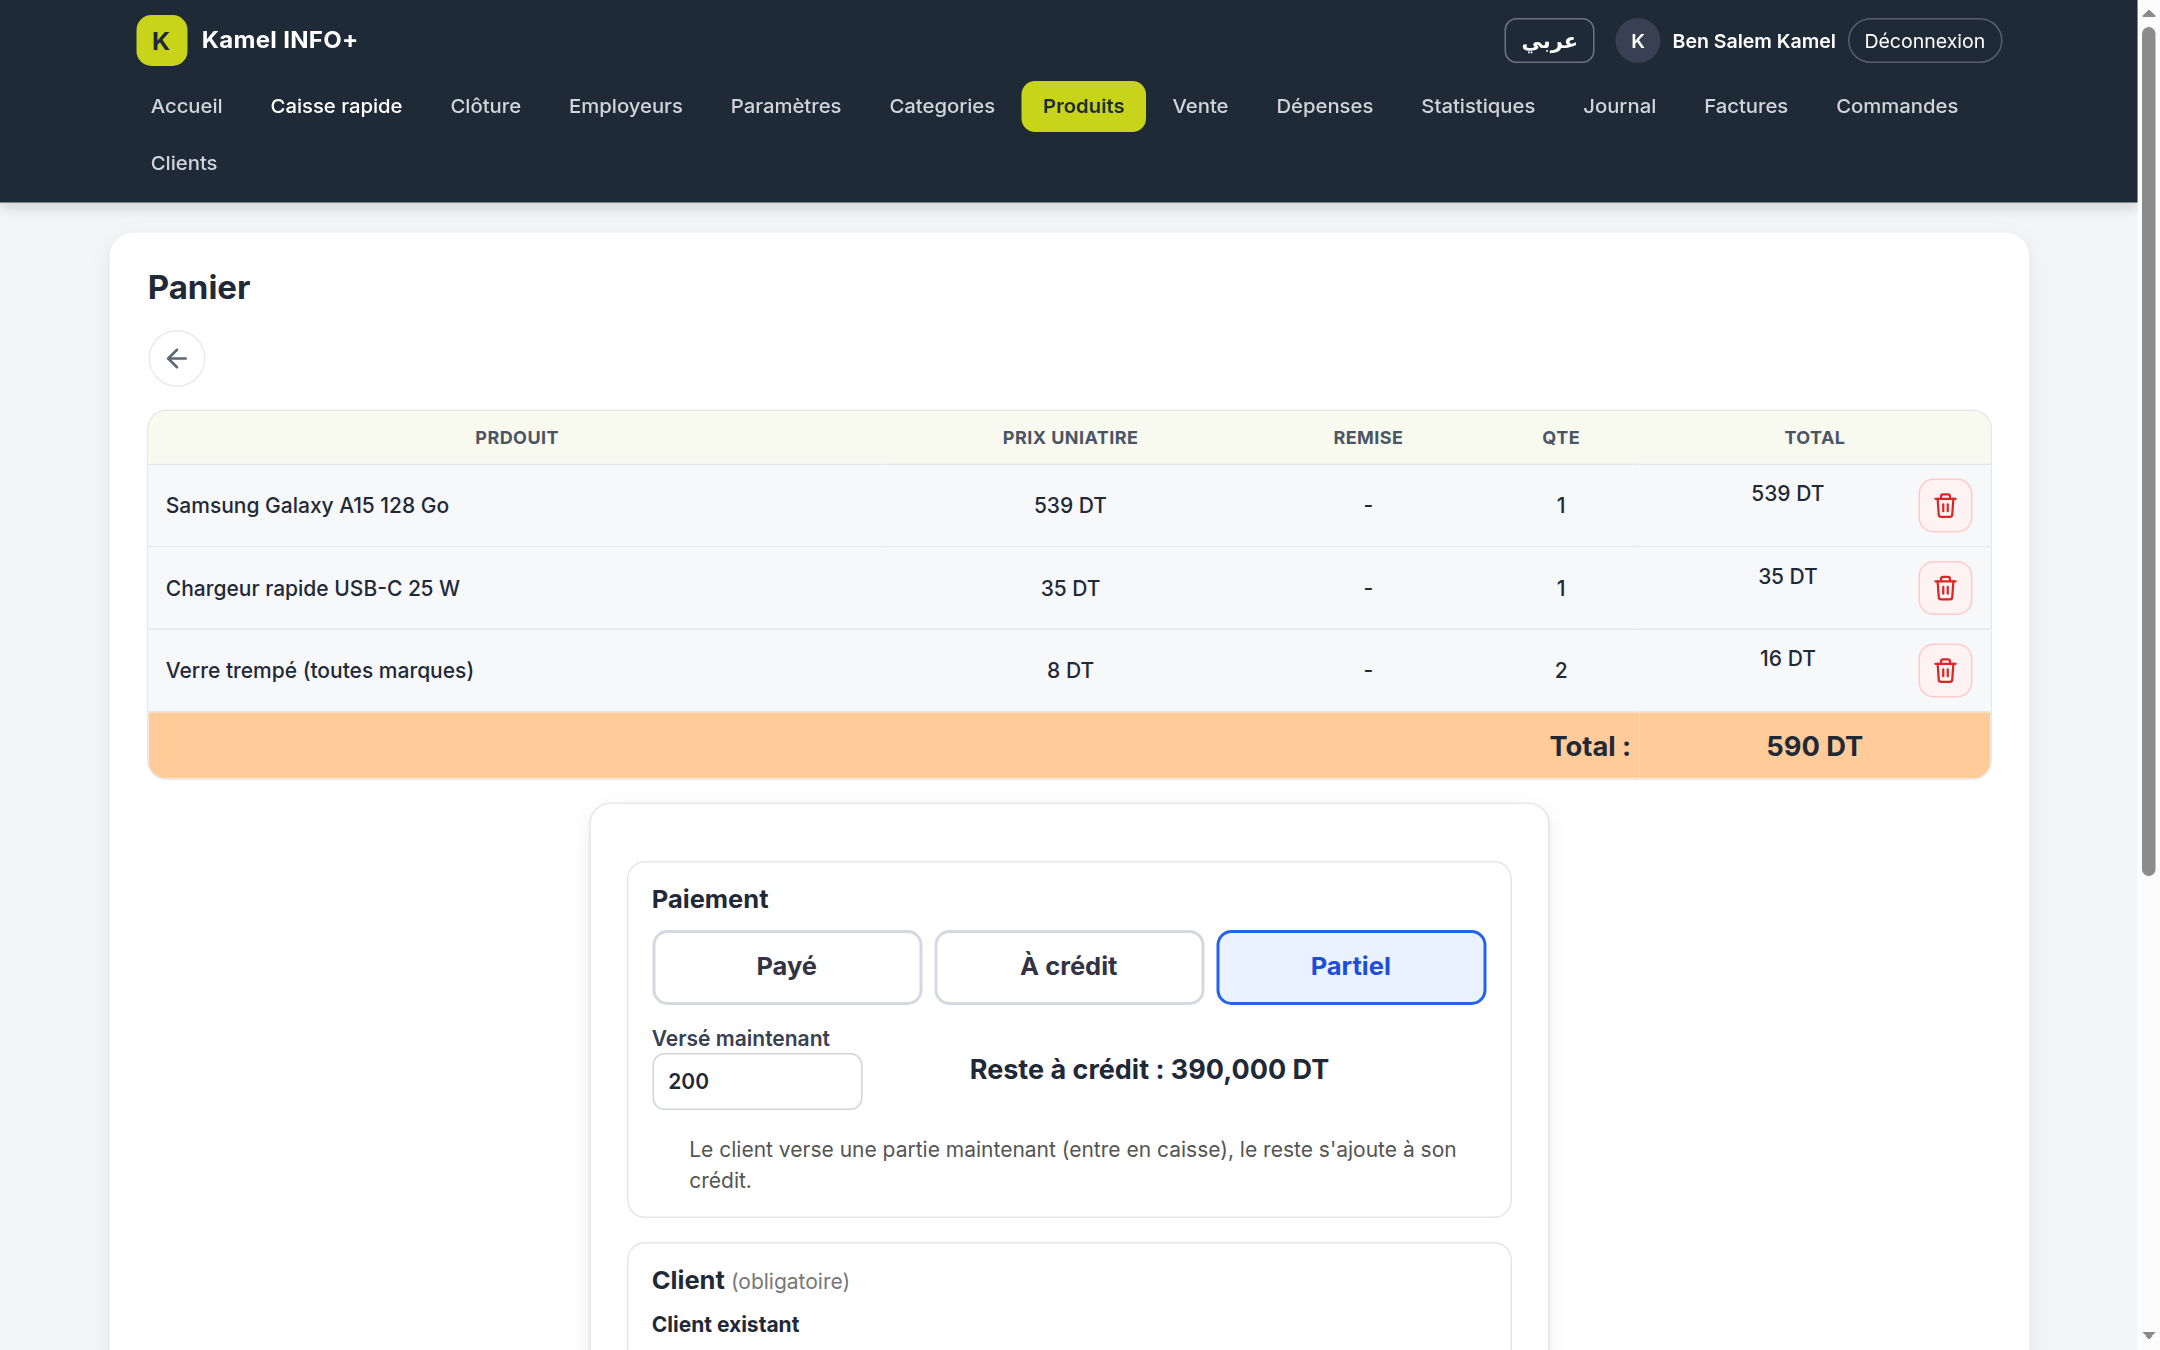Remove Chargeur rapide USB-C row with trash icon

pos(1944,588)
